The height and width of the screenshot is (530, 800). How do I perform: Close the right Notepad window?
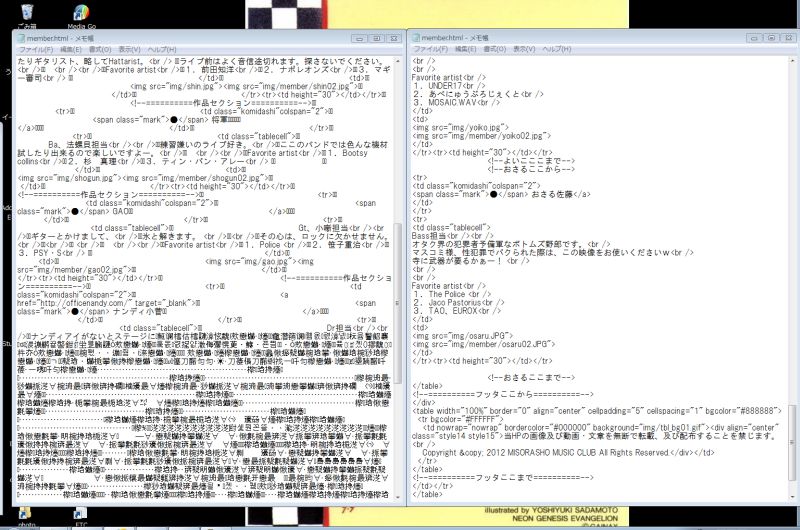point(789,38)
